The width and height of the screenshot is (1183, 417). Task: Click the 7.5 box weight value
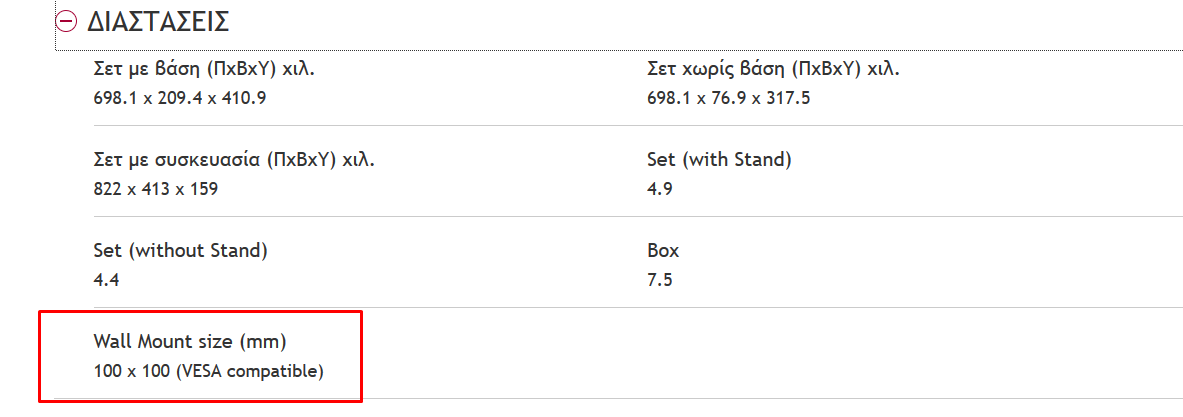(660, 280)
